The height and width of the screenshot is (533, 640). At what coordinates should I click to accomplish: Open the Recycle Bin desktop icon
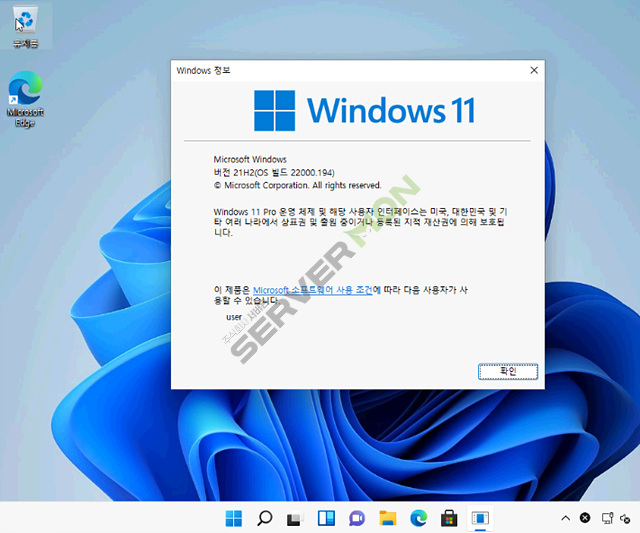click(26, 27)
